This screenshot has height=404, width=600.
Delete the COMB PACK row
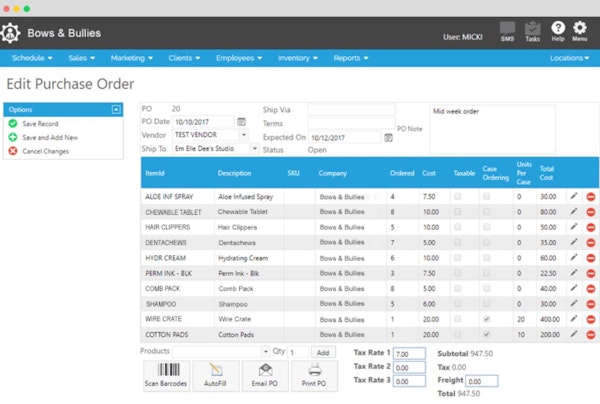591,288
